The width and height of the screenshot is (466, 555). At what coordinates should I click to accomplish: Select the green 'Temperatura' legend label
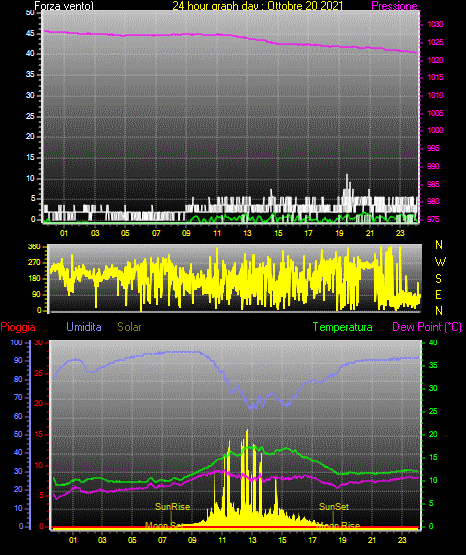(343, 327)
